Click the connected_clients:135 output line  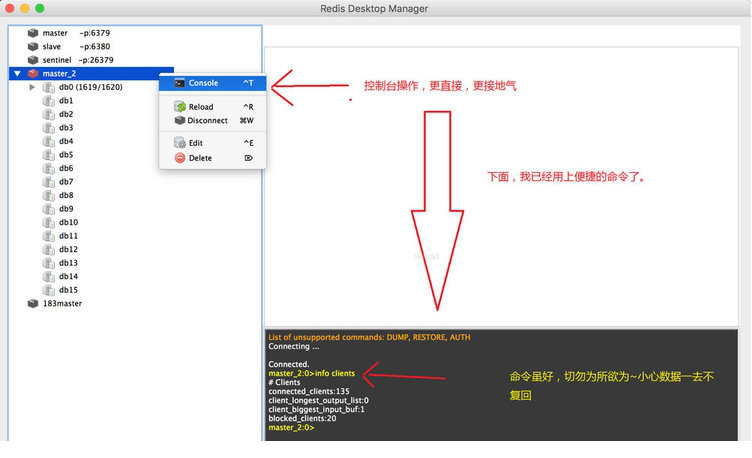(309, 392)
